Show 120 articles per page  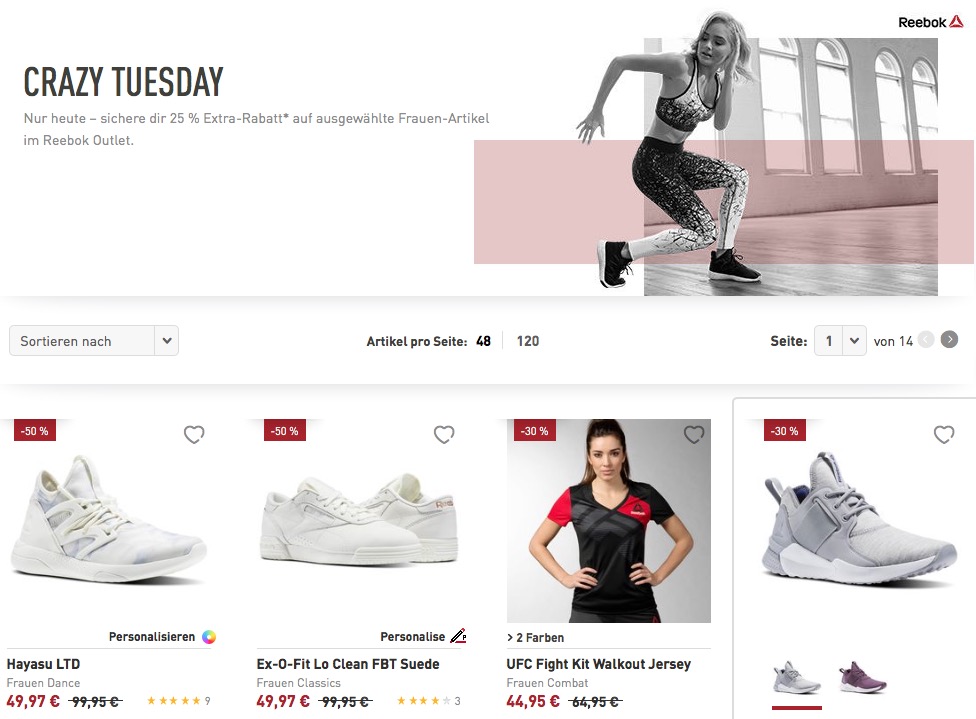point(528,341)
